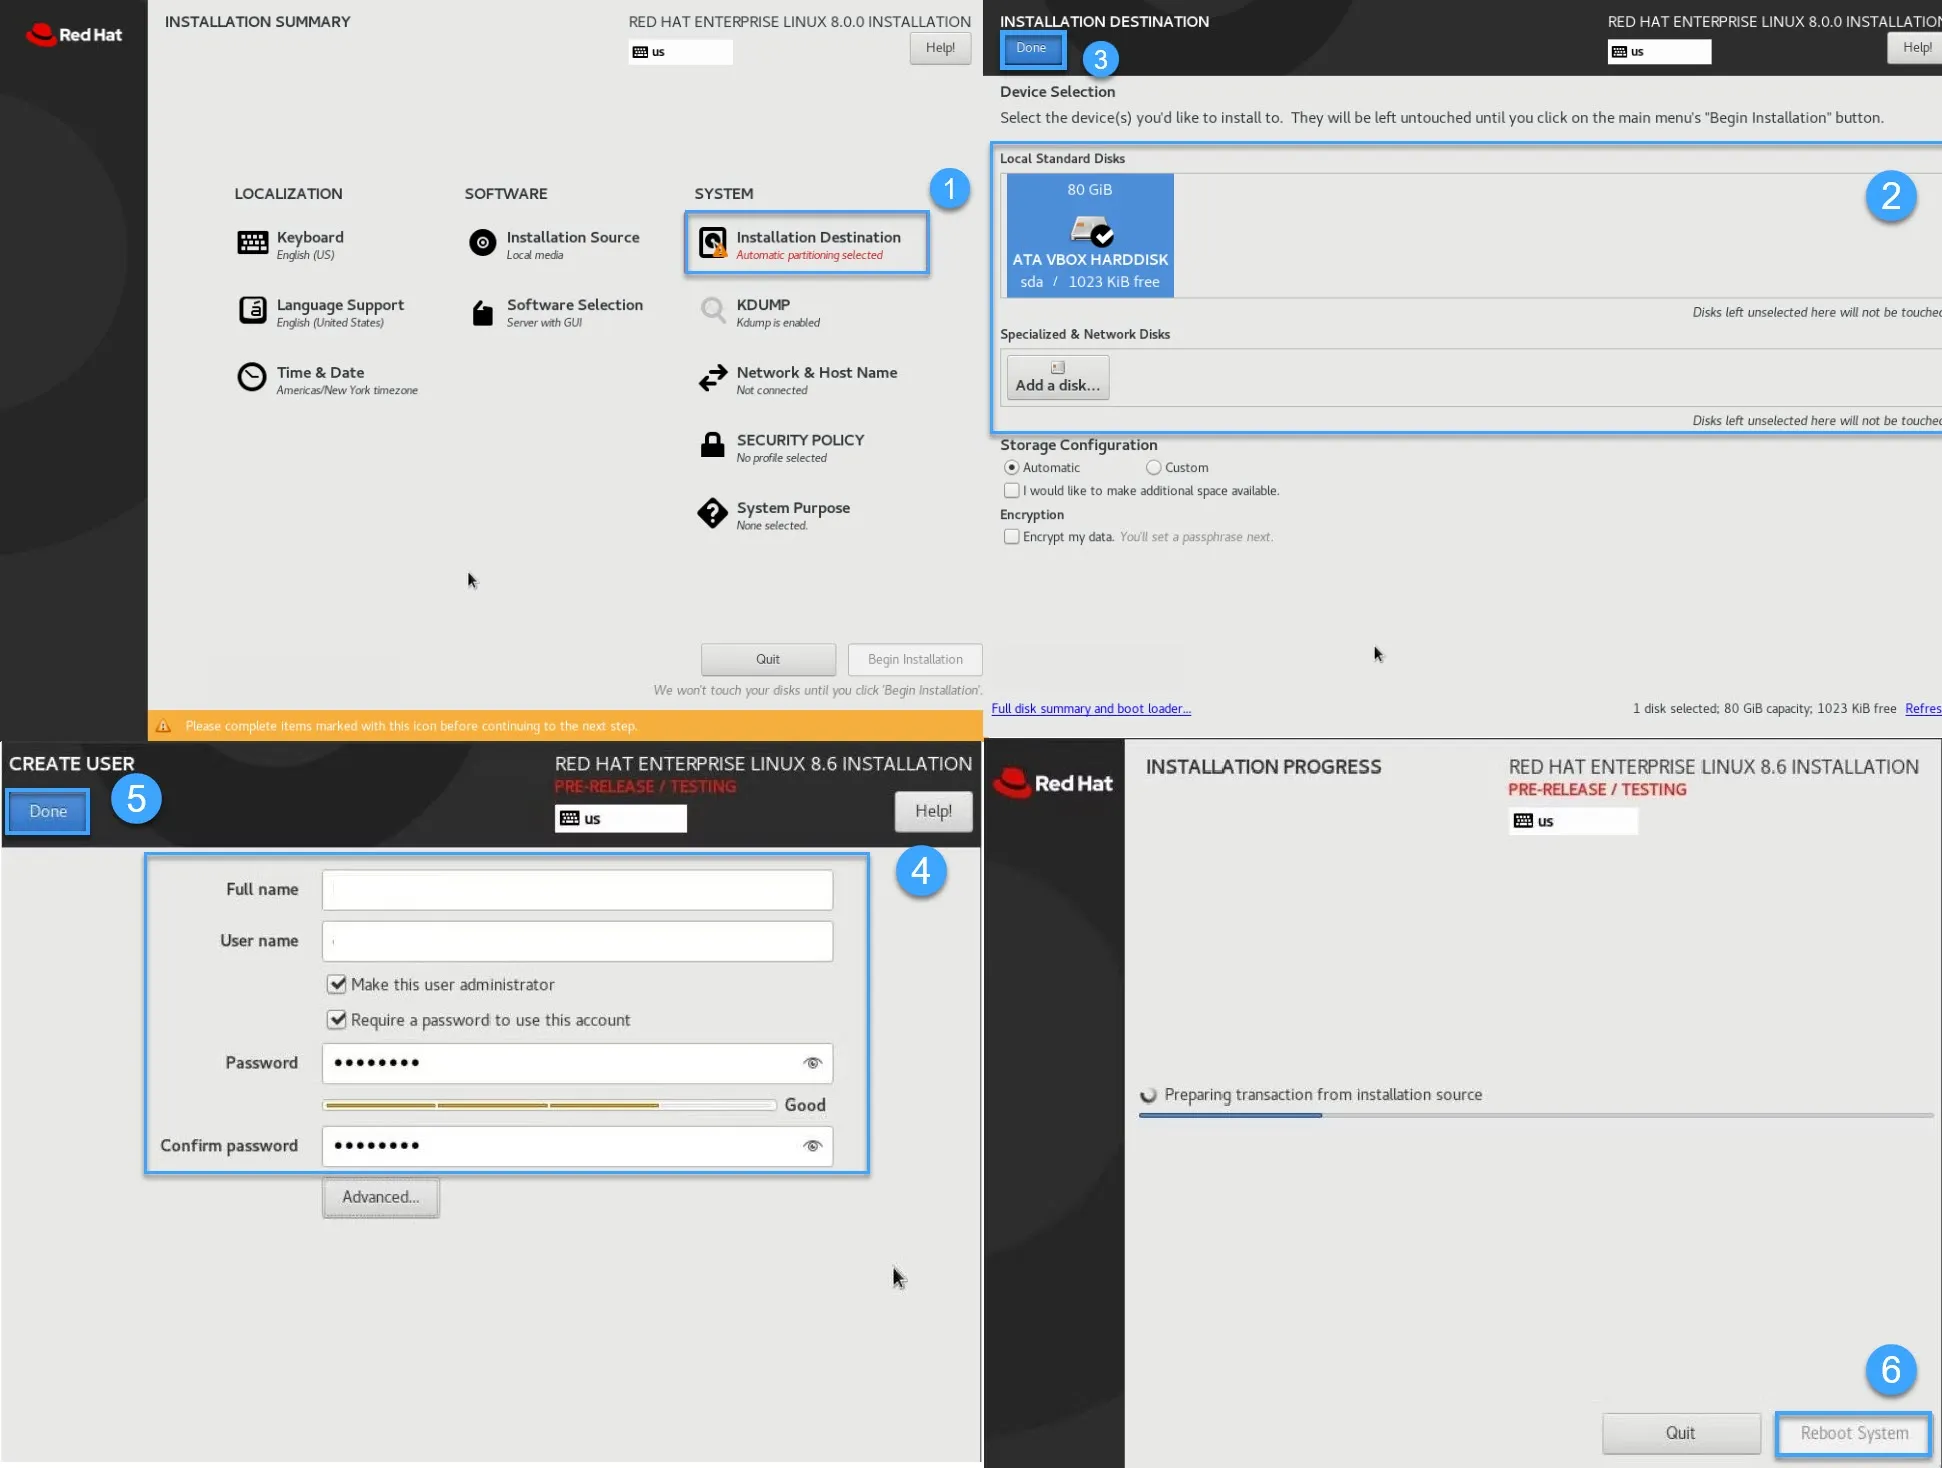Screen dimensions: 1942x1468
Task: Open the Keyboard settings icon
Action: pyautogui.click(x=252, y=243)
